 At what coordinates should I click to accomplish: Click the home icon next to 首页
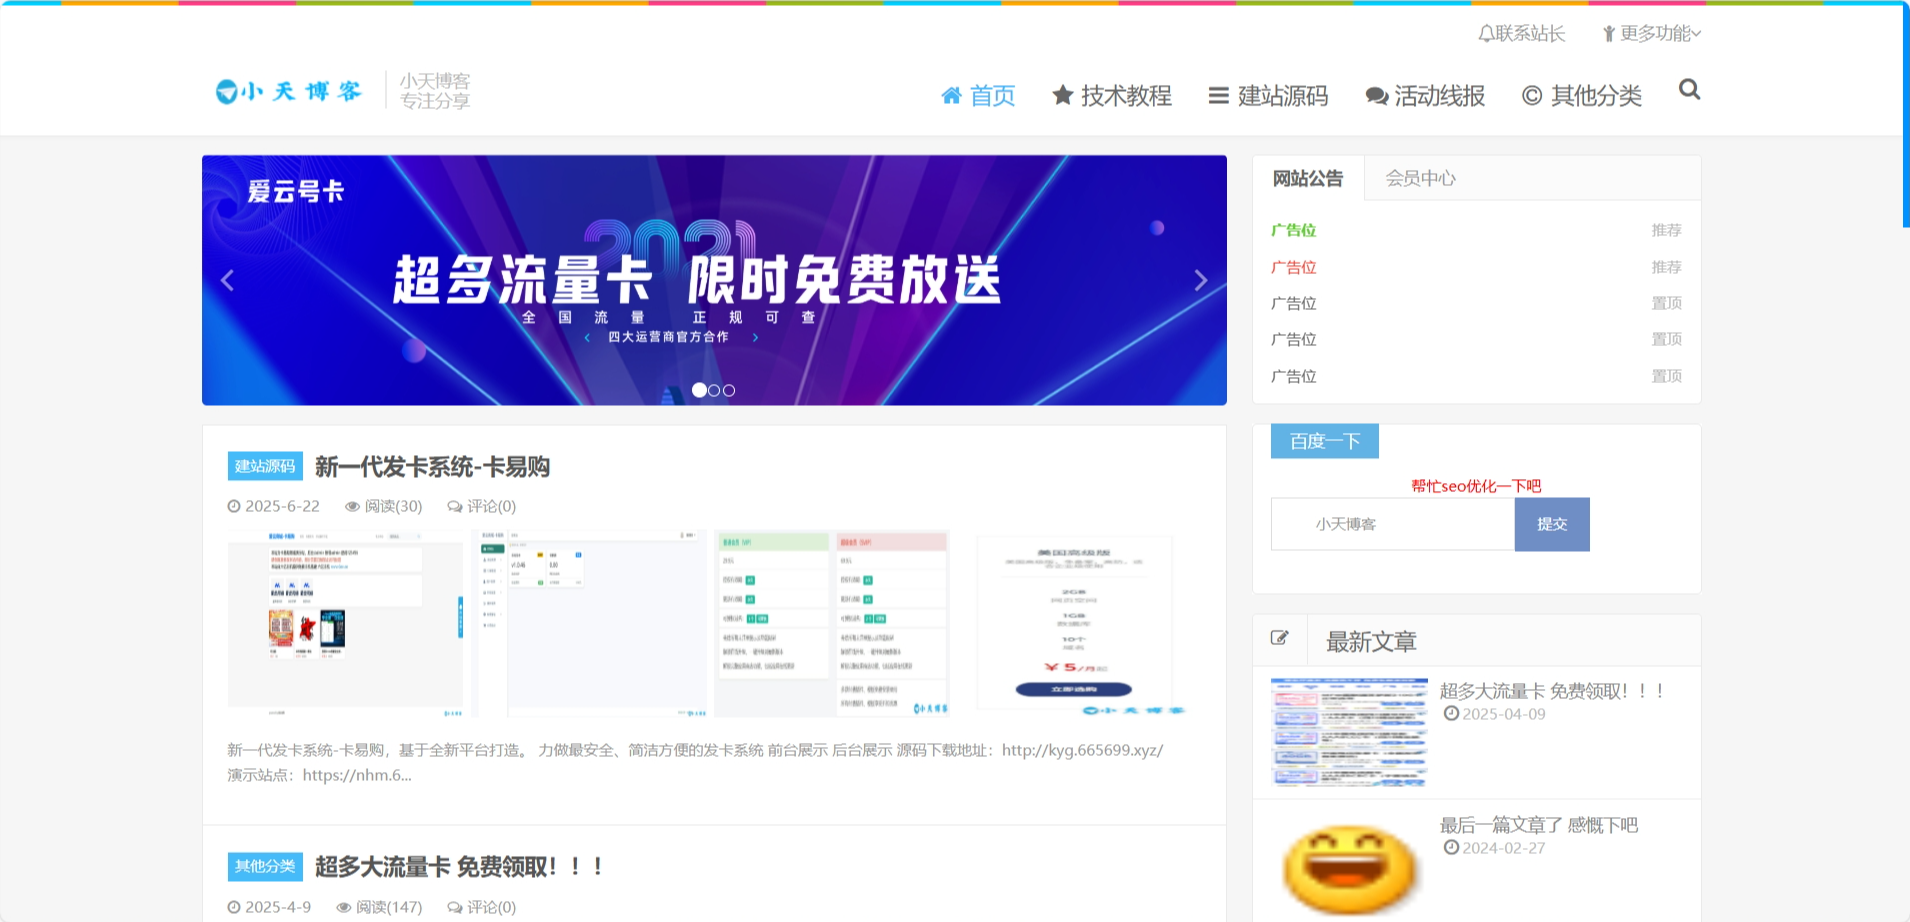(x=951, y=95)
